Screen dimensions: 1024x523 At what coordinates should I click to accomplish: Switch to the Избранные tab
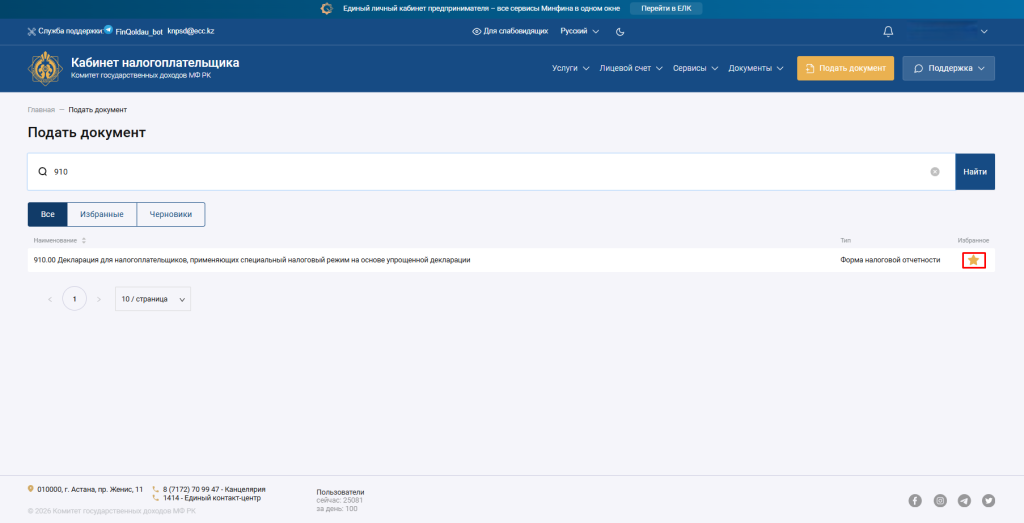point(101,214)
